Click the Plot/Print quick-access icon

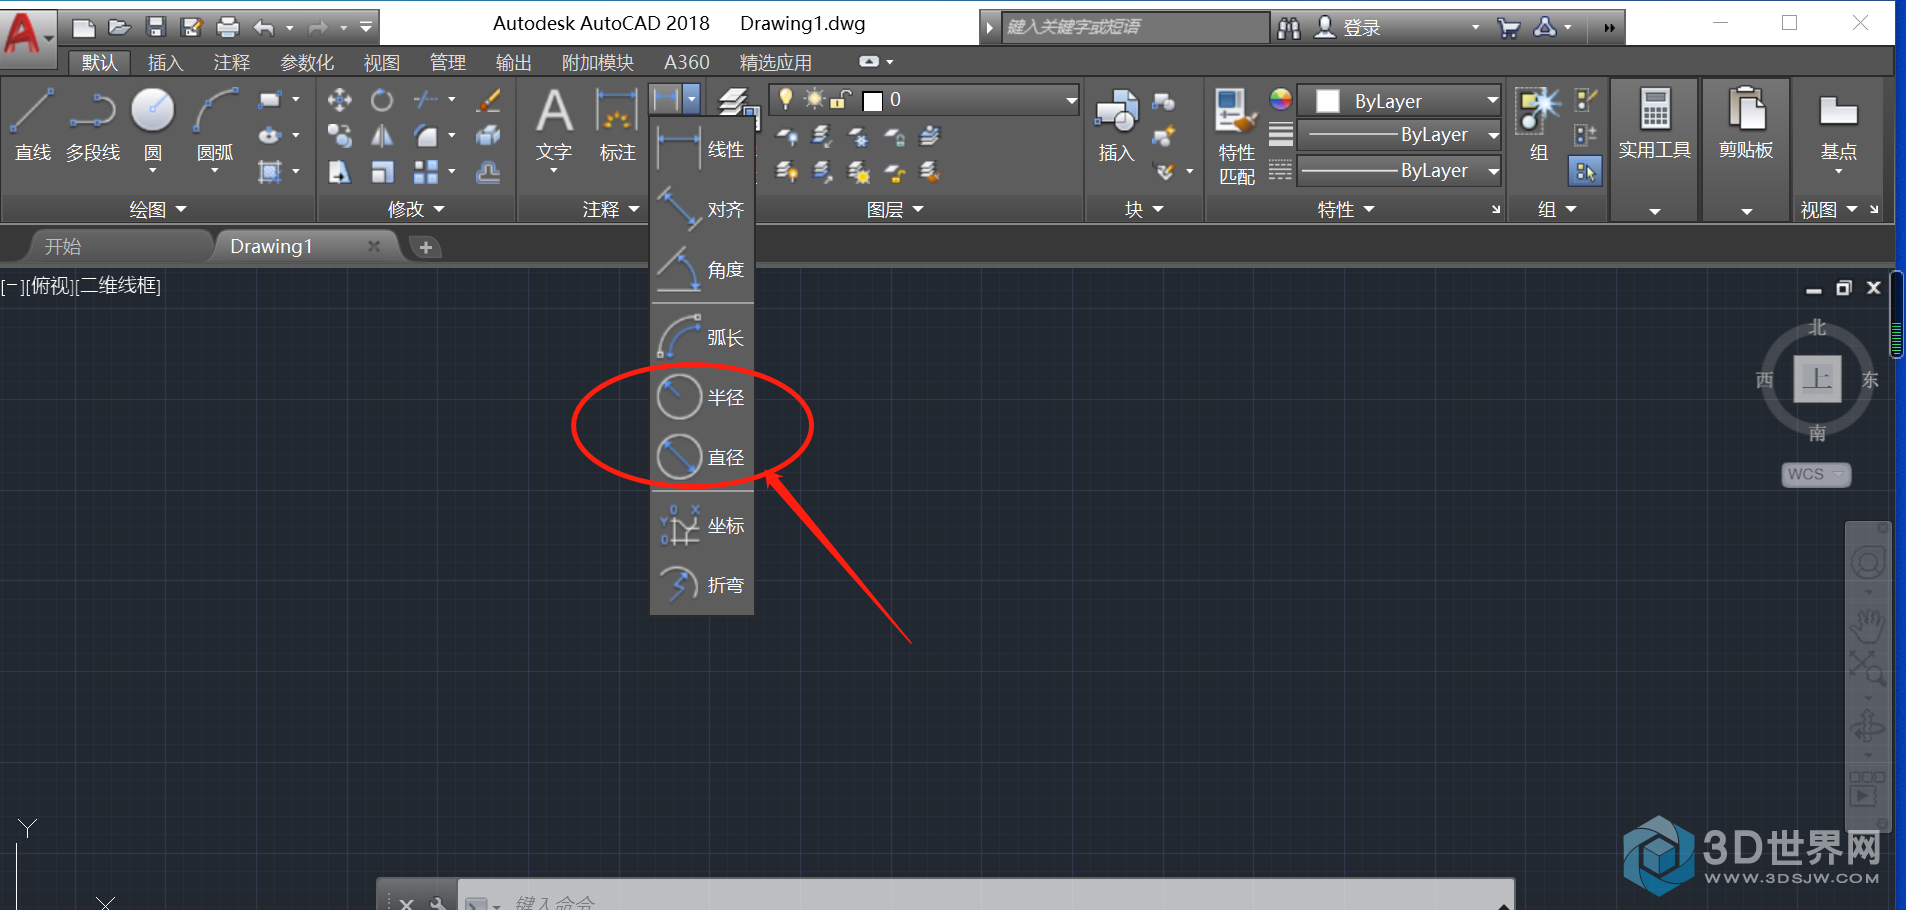coord(227,27)
